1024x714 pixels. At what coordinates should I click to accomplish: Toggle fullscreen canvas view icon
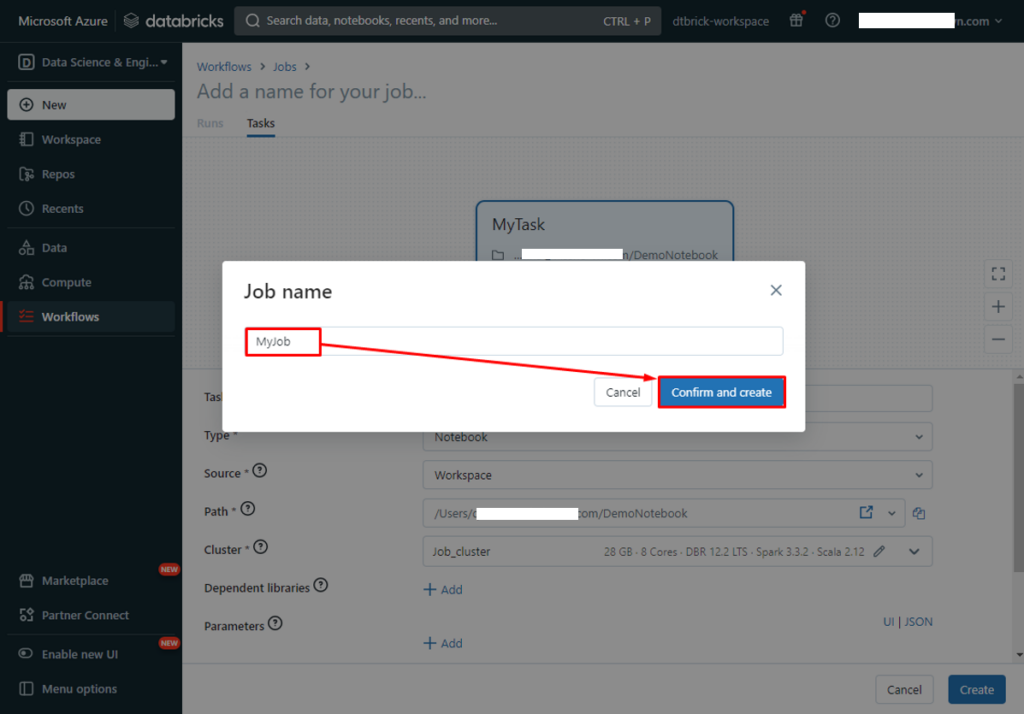pos(998,274)
